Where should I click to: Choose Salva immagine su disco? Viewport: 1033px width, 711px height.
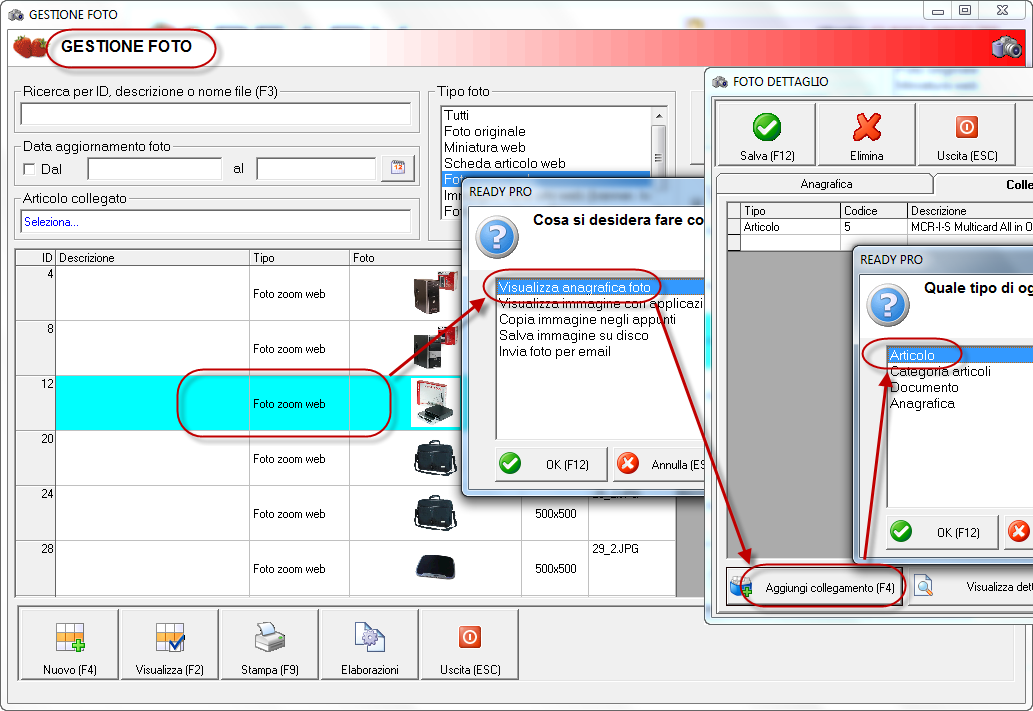[x=600, y=335]
